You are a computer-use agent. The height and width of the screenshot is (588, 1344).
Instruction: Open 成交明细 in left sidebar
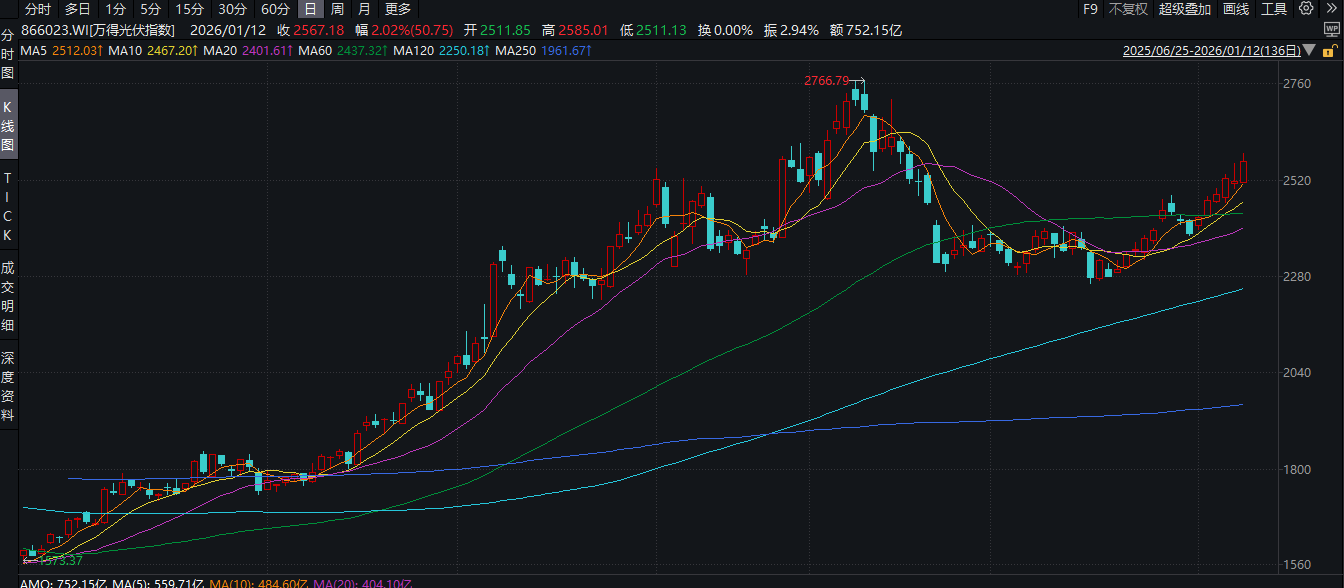(8, 296)
